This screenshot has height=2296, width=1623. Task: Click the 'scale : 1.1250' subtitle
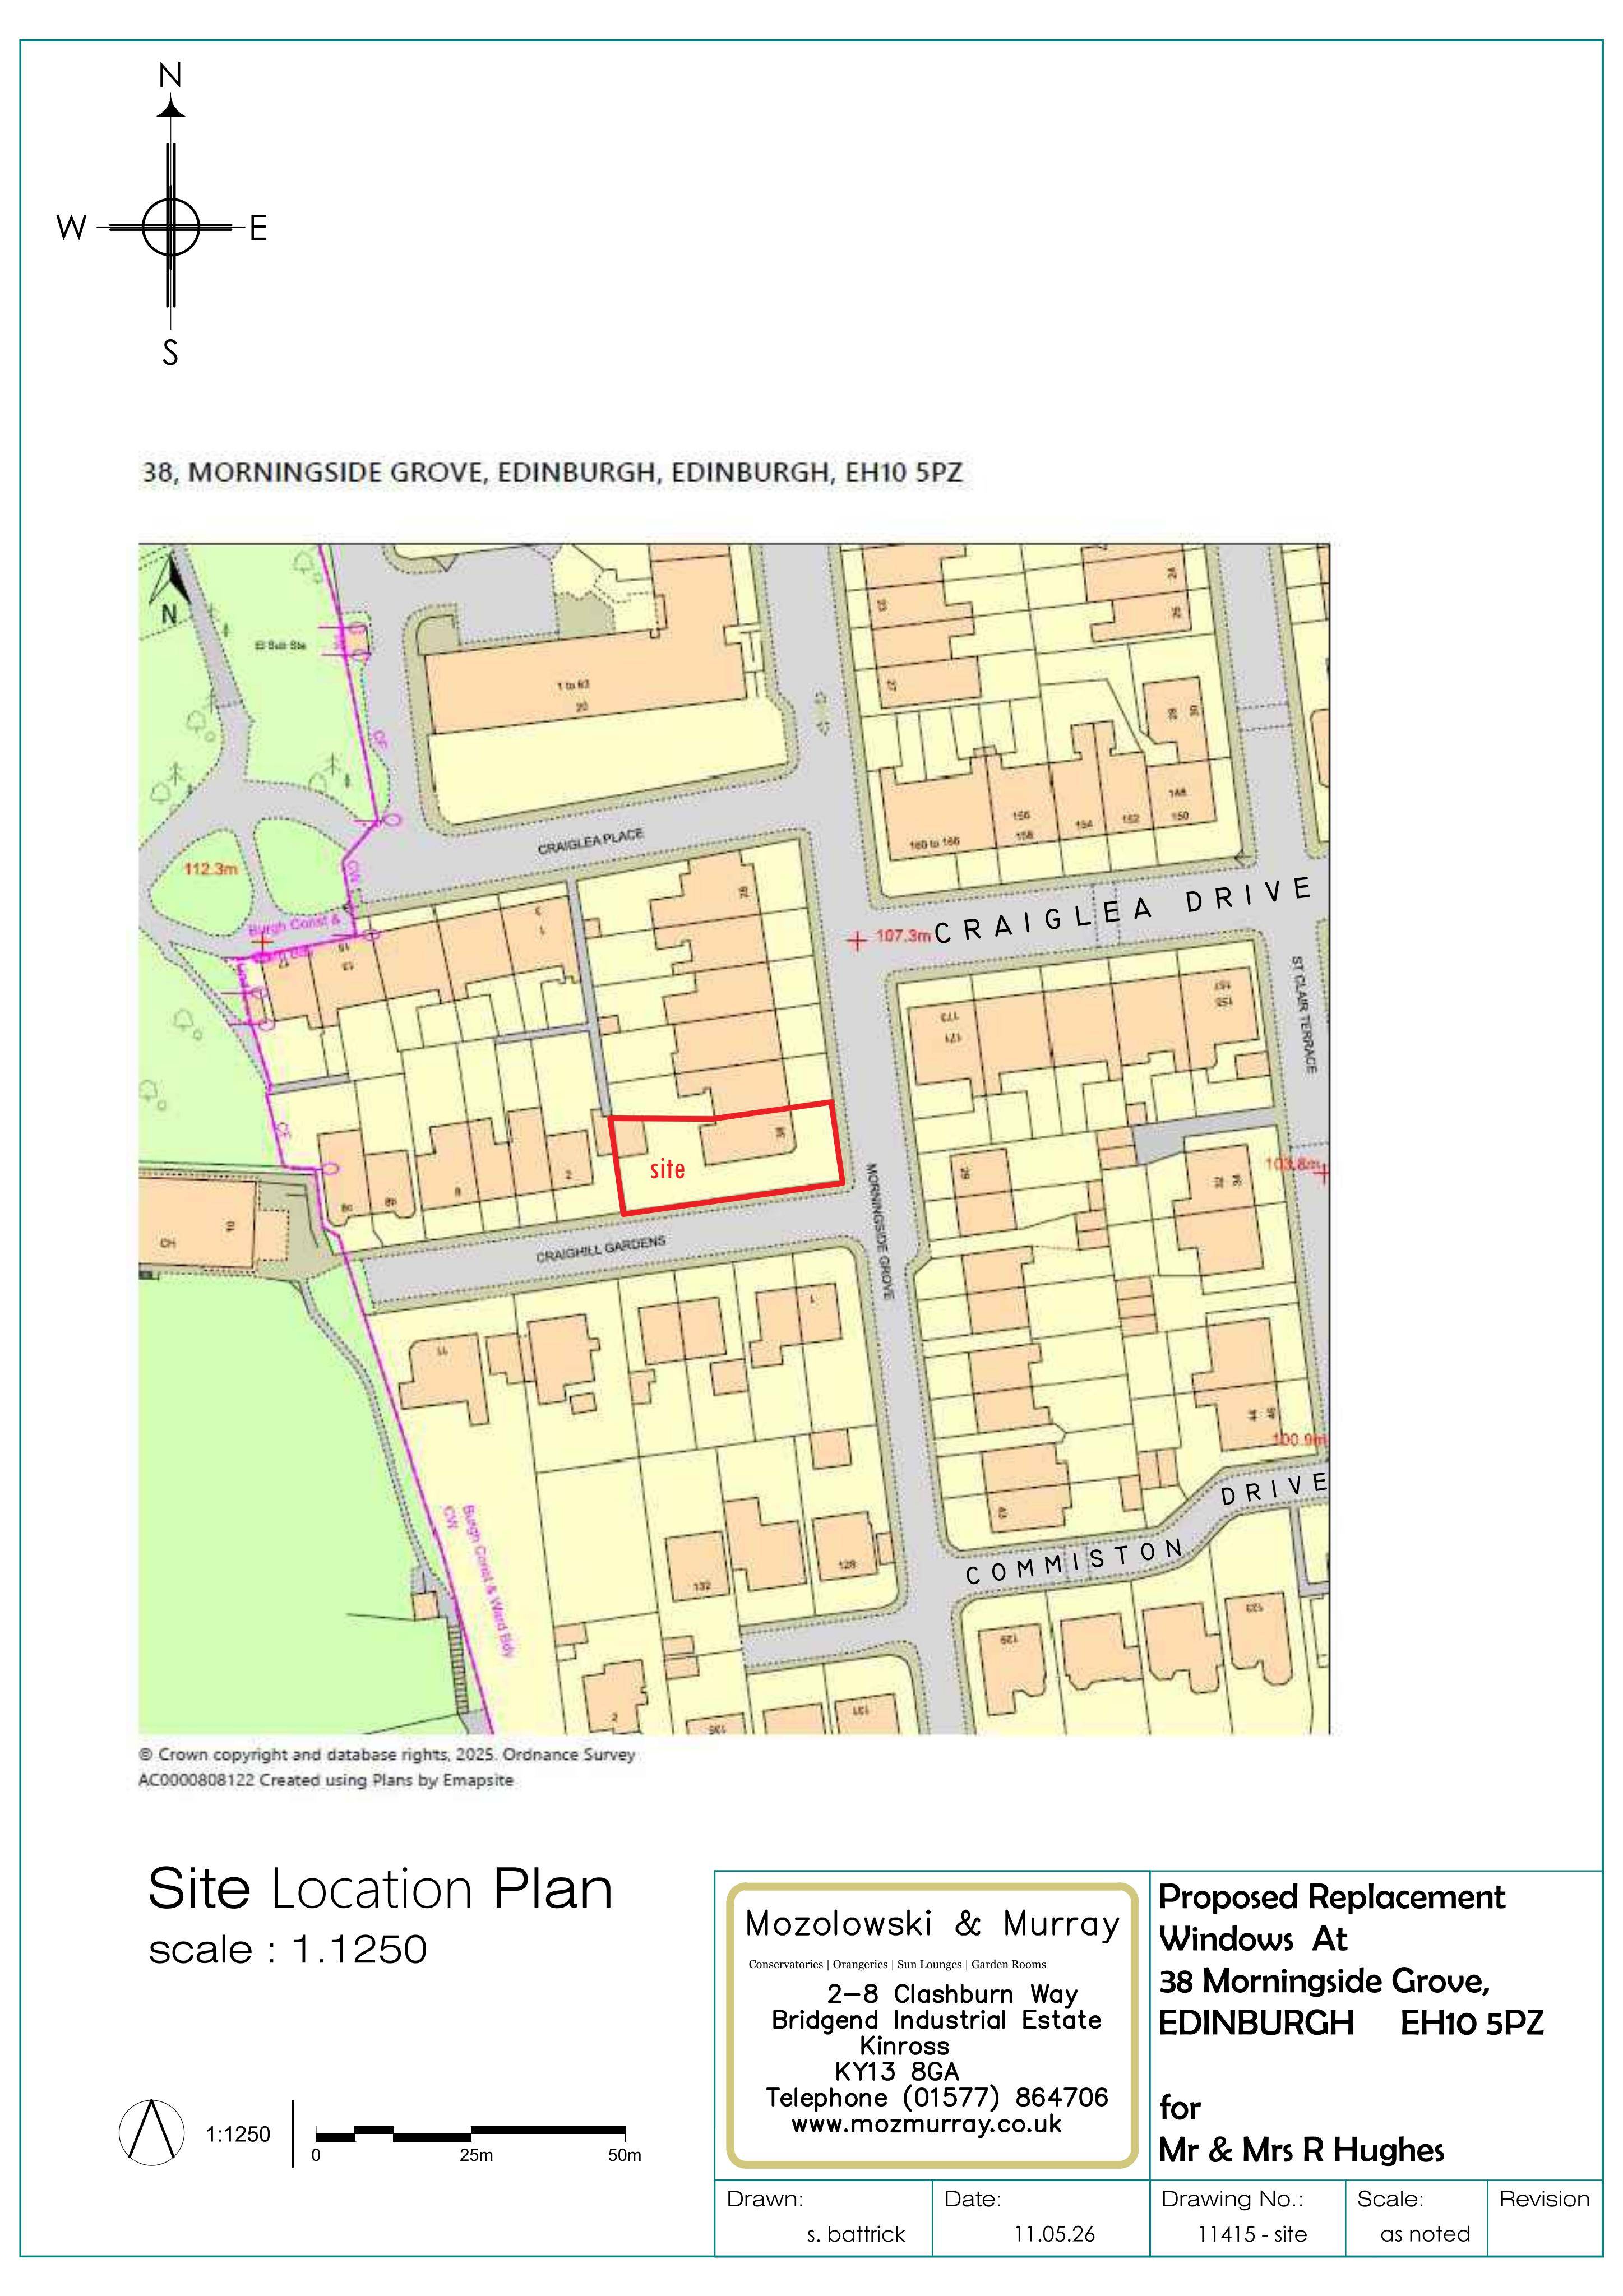pos(288,1949)
